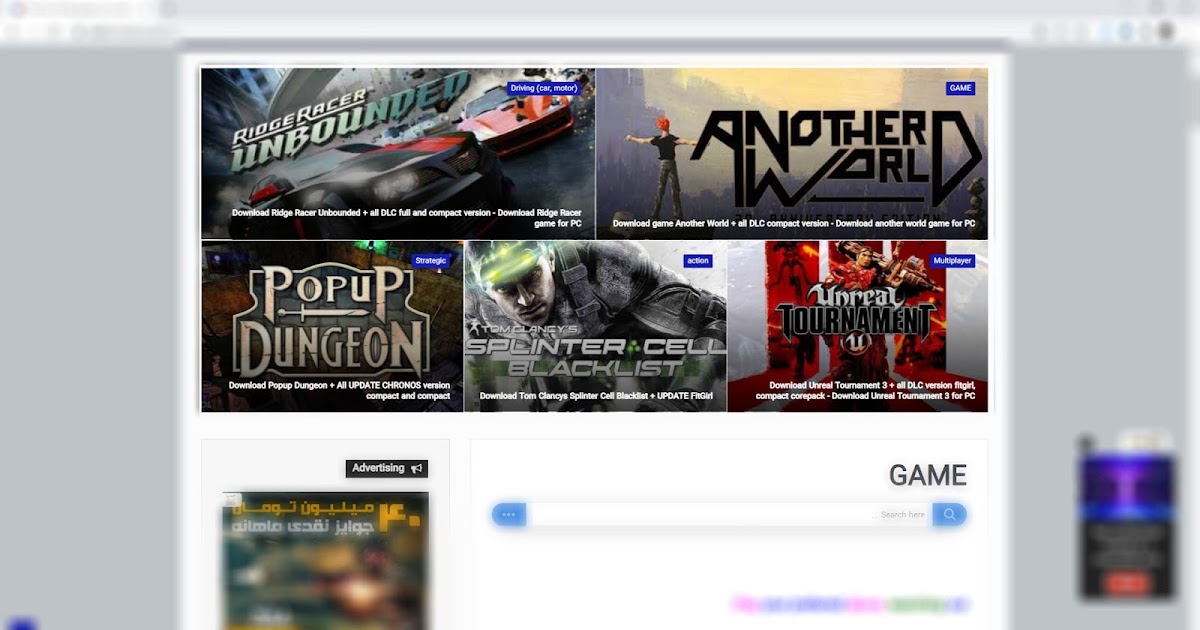The image size is (1200, 630).
Task: Click the megaphone icon beside Advertising
Action: coord(417,468)
